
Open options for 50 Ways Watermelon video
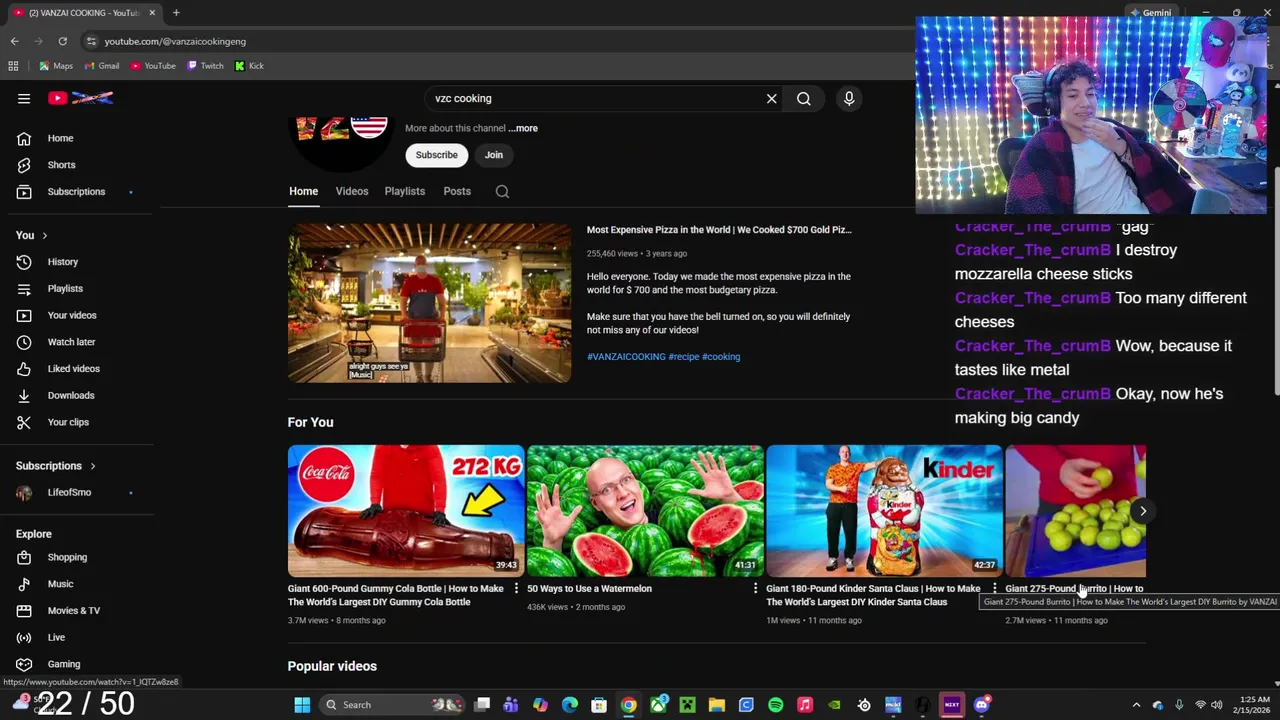[755, 589]
